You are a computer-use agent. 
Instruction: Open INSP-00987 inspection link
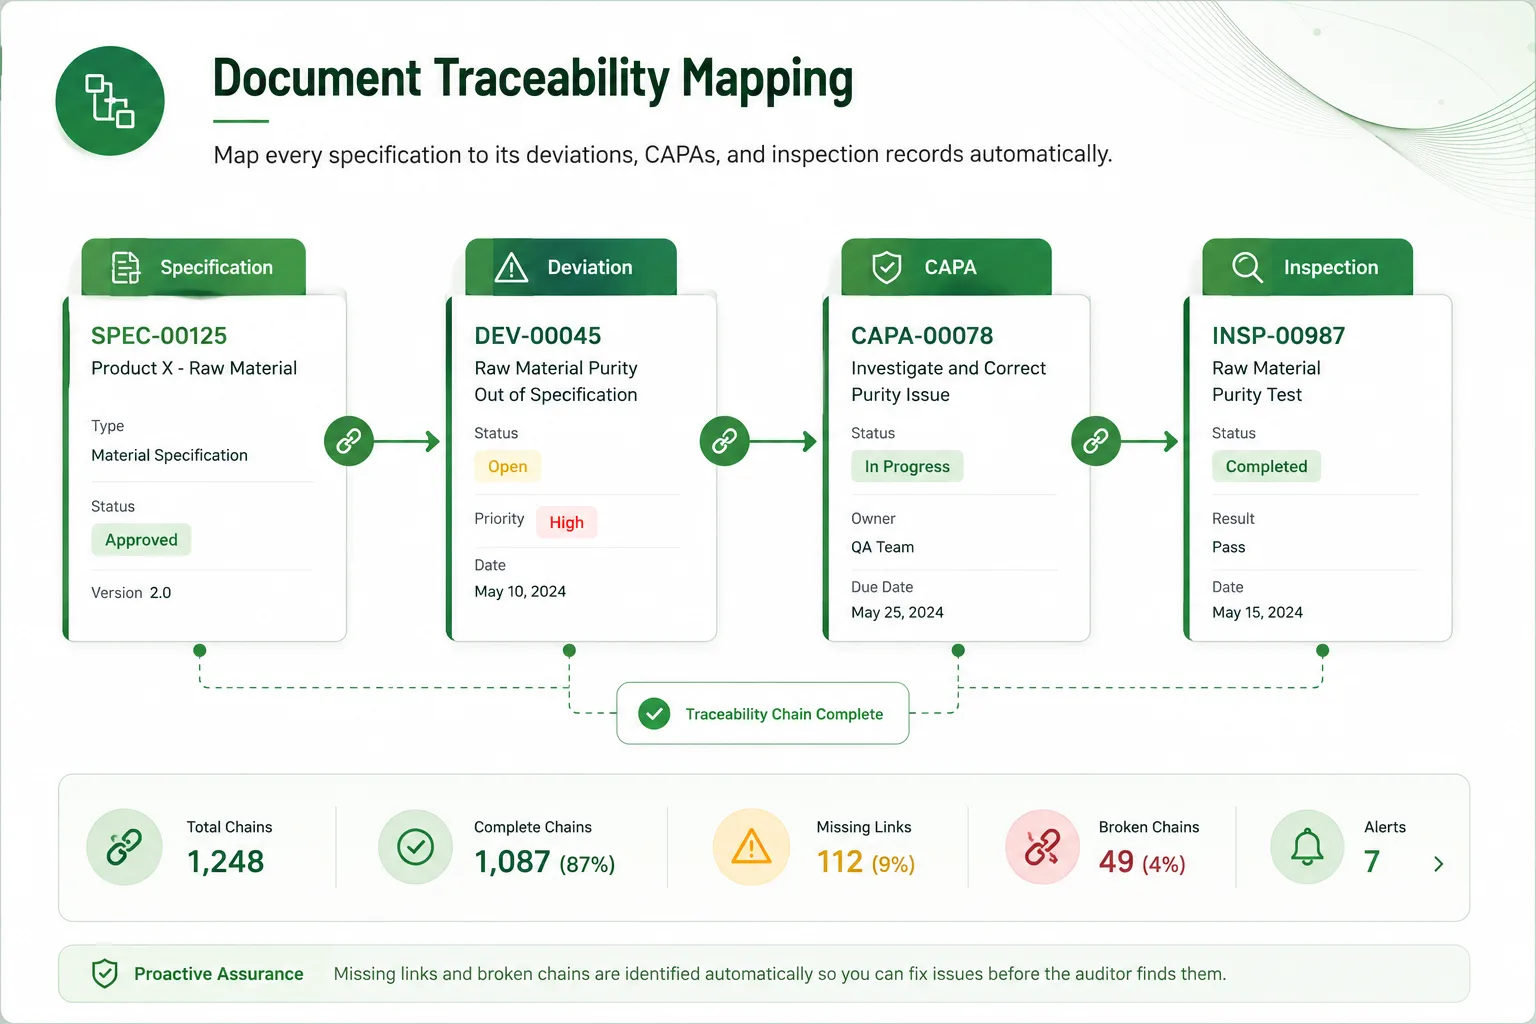[x=1278, y=335]
